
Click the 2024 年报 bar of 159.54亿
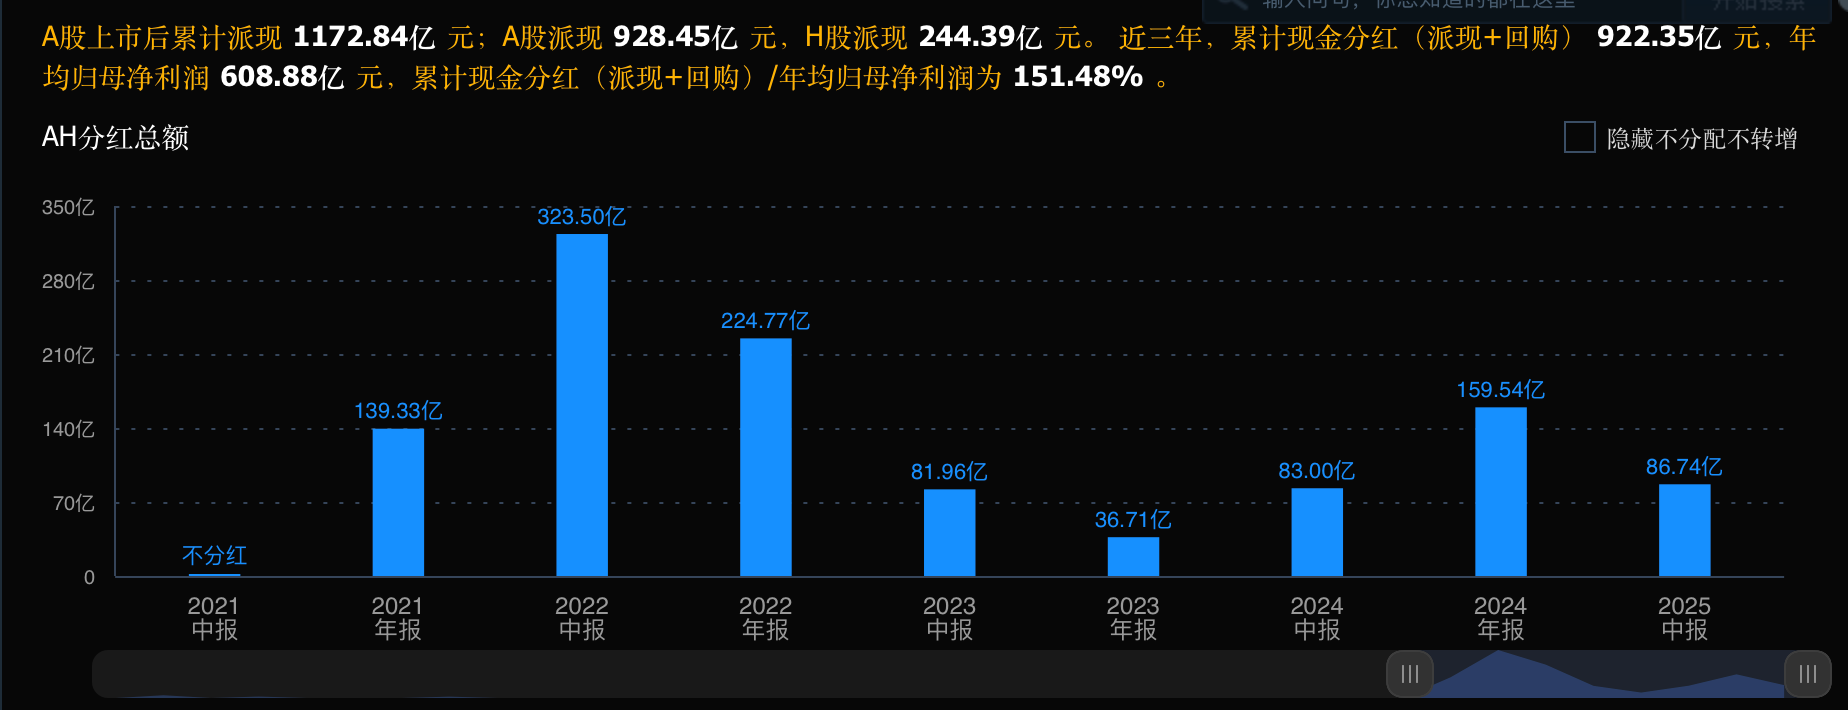[x=1501, y=492]
